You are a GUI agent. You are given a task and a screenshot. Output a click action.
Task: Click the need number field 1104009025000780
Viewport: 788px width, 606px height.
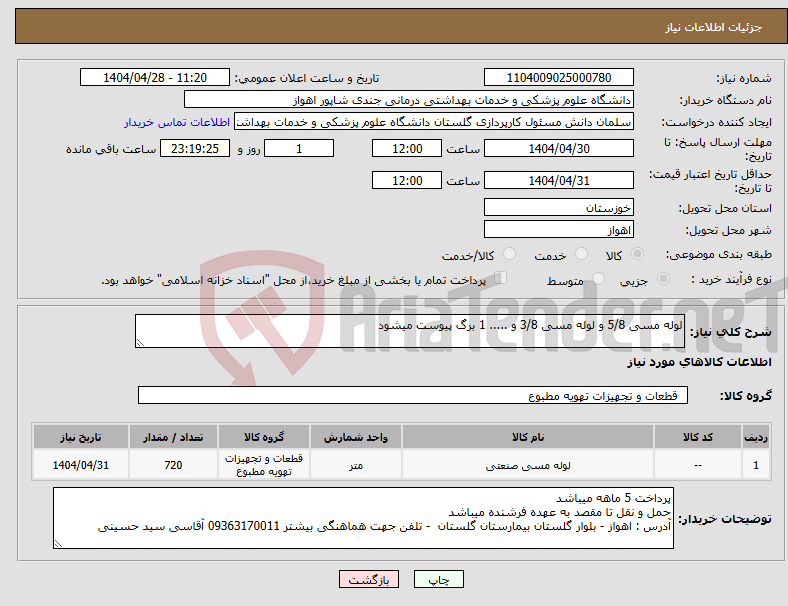pyautogui.click(x=558, y=77)
